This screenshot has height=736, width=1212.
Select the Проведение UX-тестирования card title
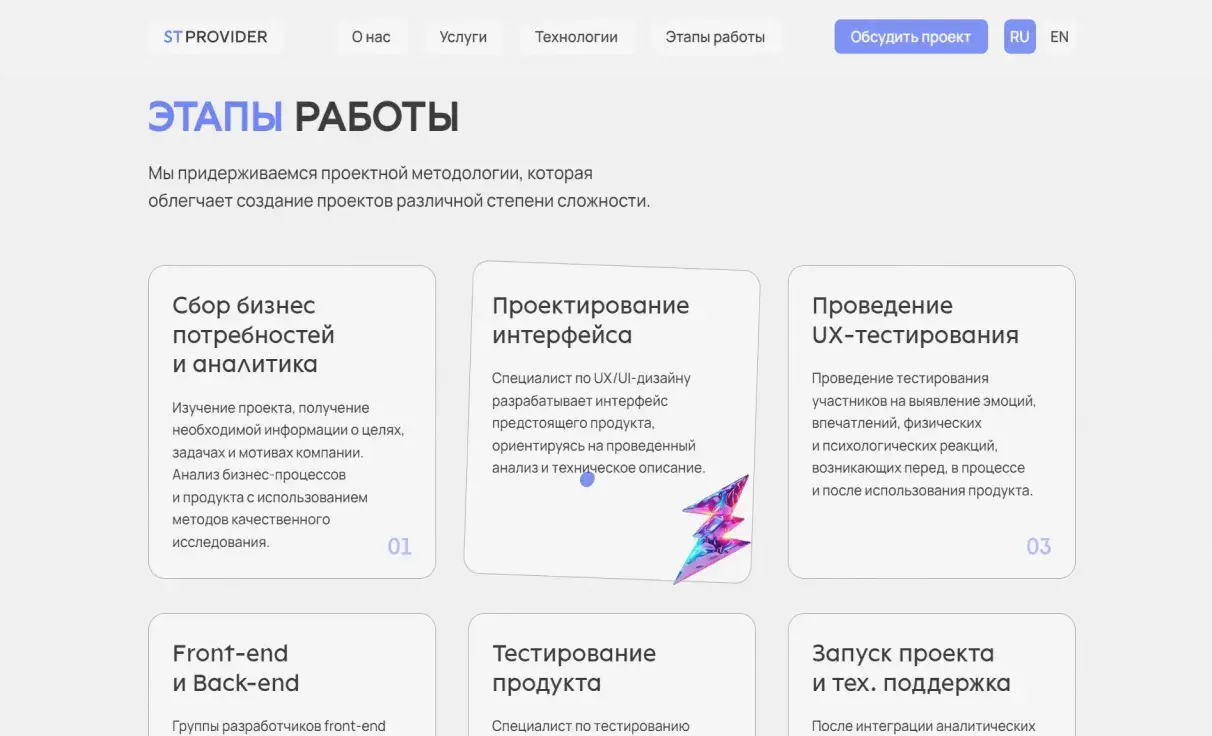[915, 320]
